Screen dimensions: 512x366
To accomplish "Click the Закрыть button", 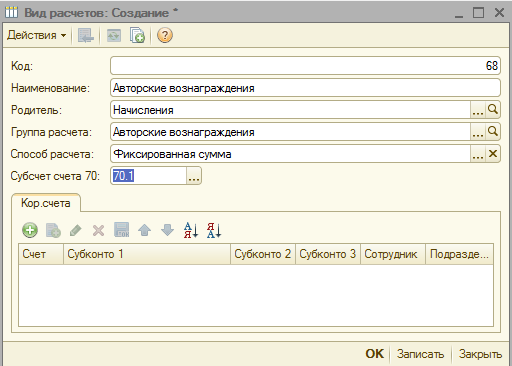I will (480, 354).
